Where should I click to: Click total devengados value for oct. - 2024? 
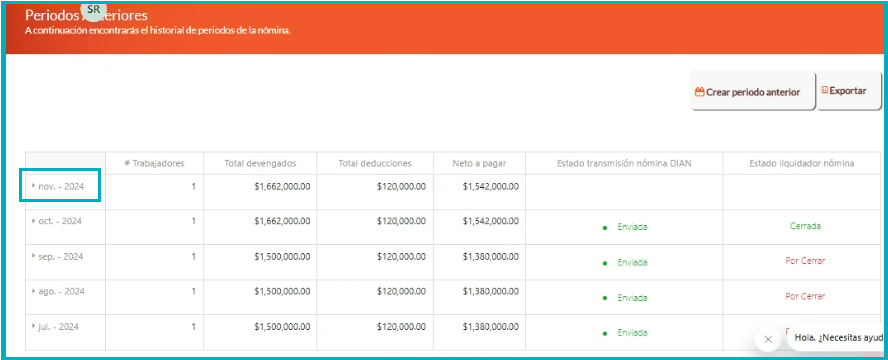click(282, 221)
